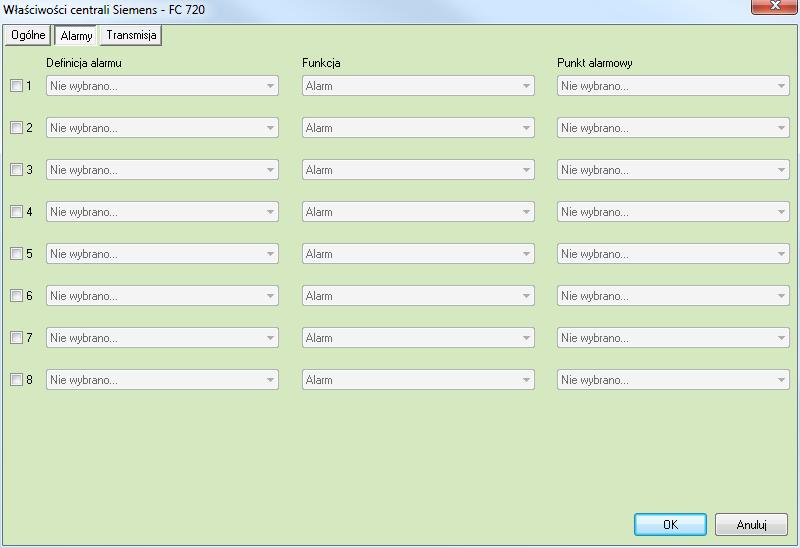
Task: Switch to the Ogólne tab
Action: [28, 35]
